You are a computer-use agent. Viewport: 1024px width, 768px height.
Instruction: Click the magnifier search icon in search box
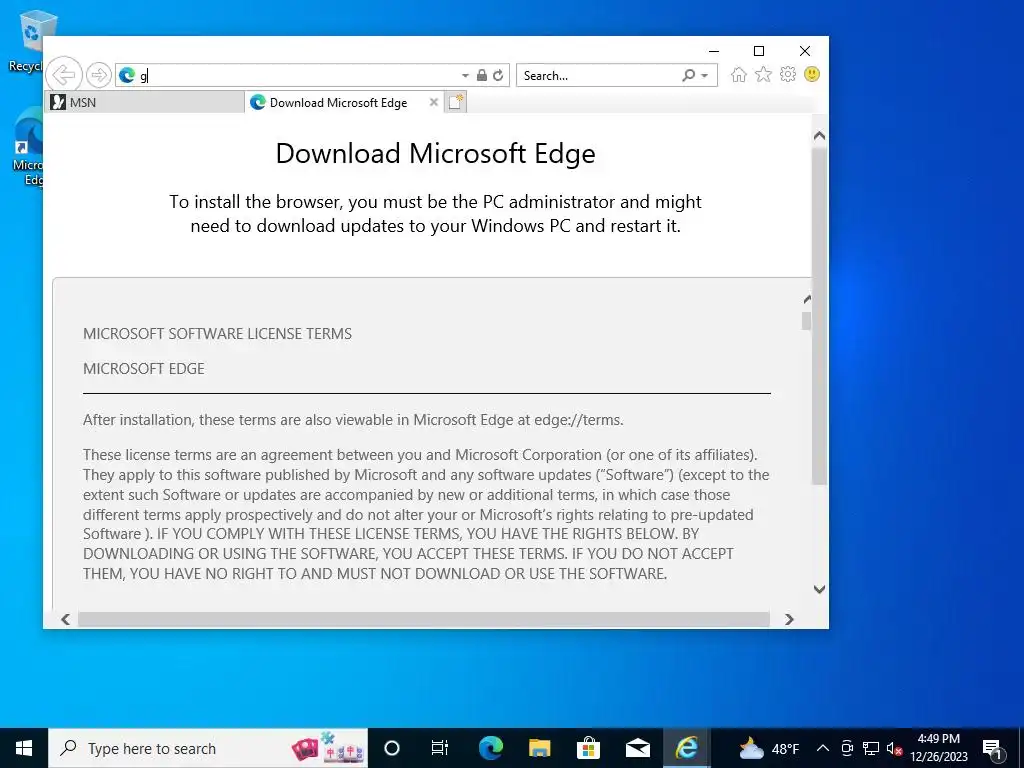point(688,75)
